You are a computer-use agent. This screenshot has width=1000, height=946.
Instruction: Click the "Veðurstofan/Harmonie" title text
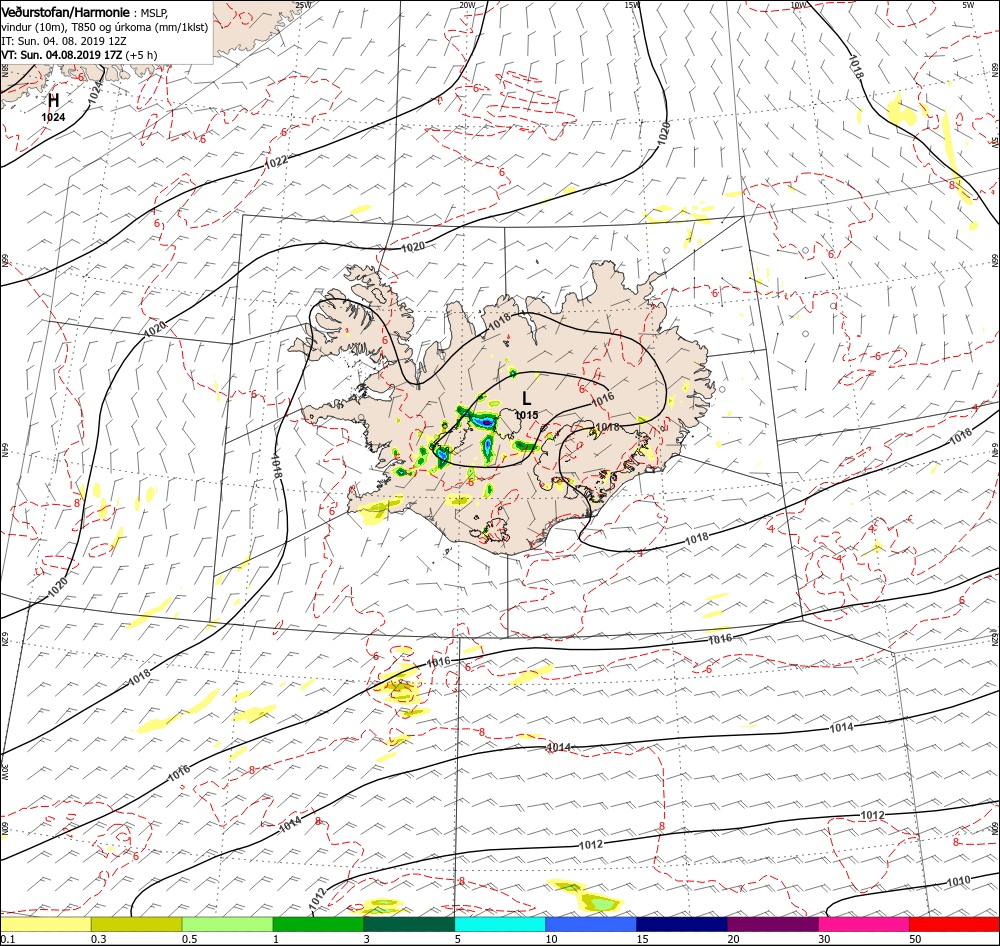point(64,12)
